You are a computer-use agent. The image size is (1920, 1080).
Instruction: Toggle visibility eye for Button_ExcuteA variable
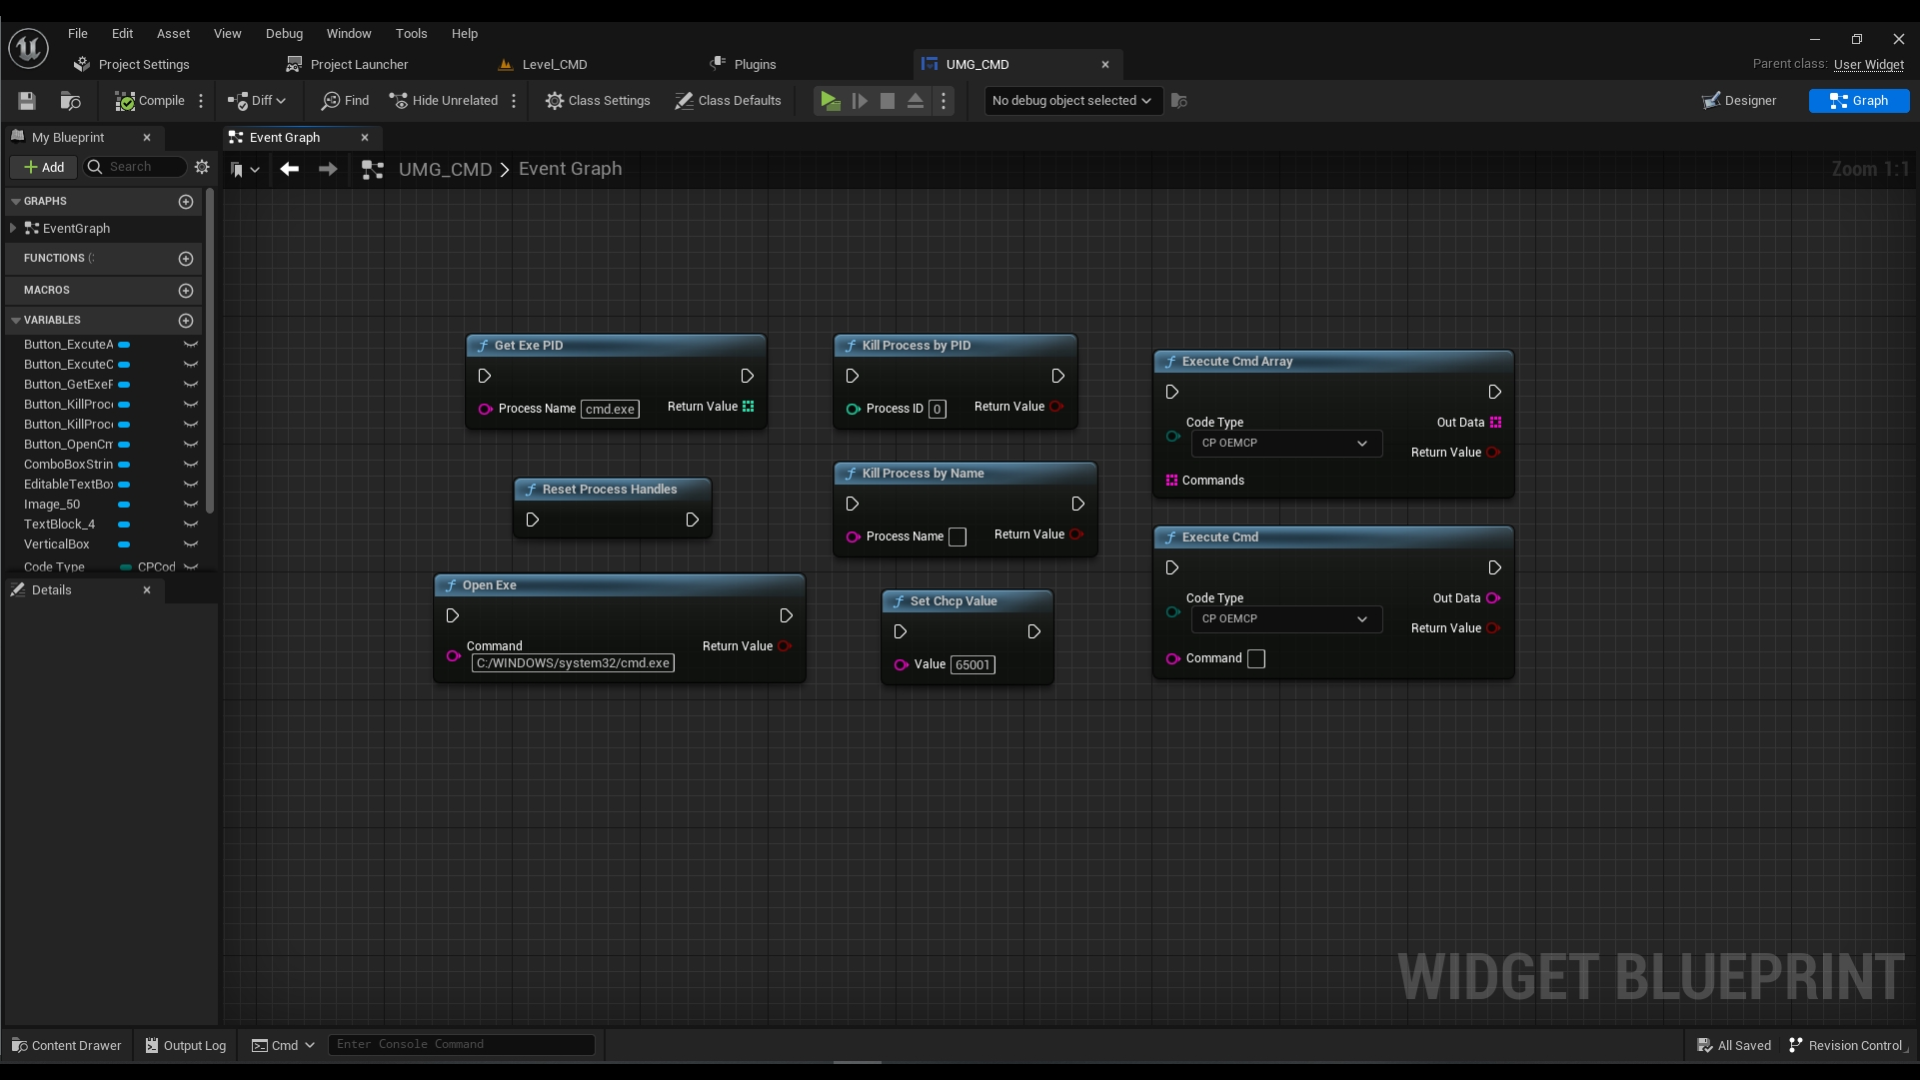point(190,345)
